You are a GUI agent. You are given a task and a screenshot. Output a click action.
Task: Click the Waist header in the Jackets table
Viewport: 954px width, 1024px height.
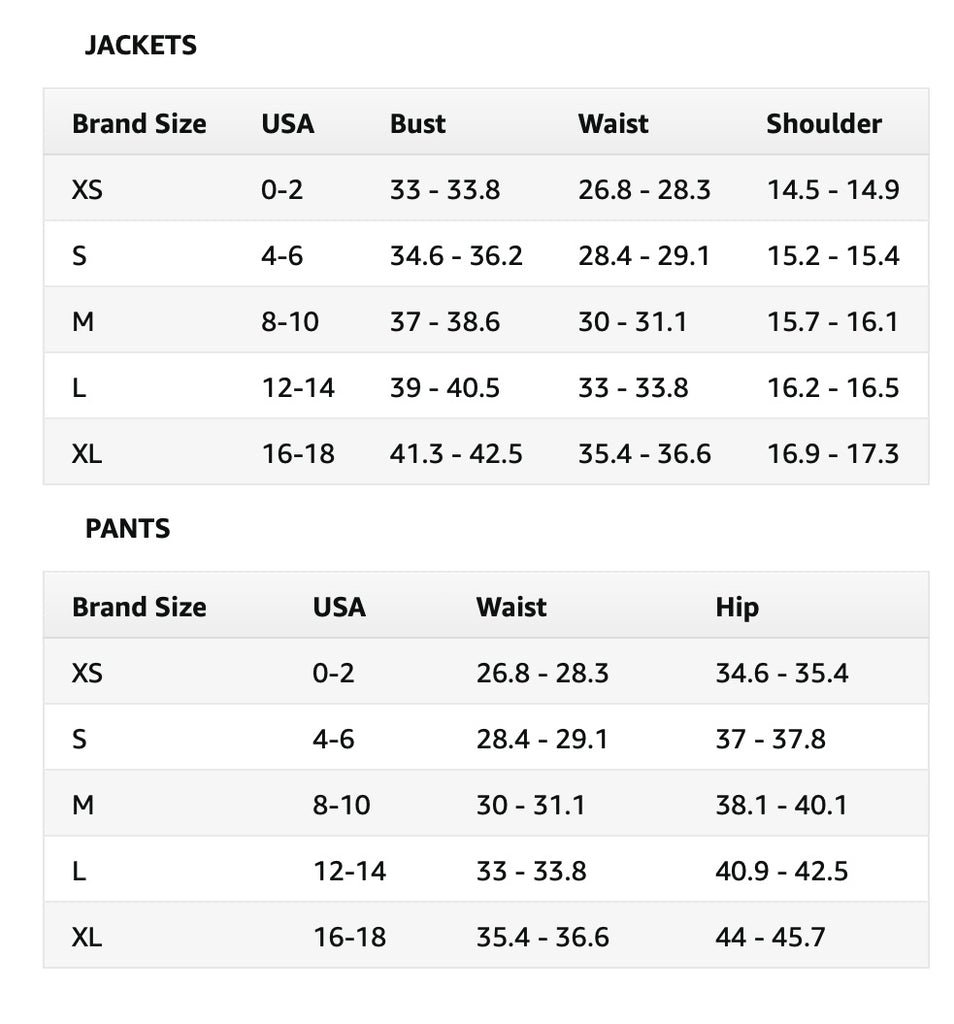coord(613,123)
